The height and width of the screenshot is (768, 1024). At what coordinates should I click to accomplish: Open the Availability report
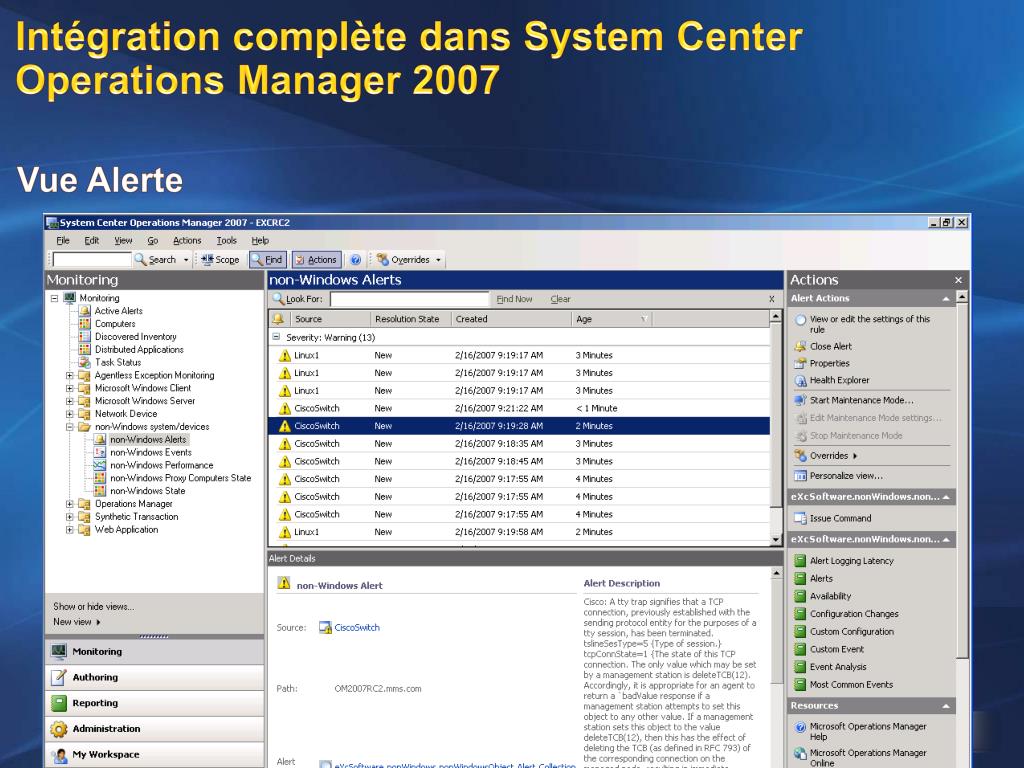(830, 596)
